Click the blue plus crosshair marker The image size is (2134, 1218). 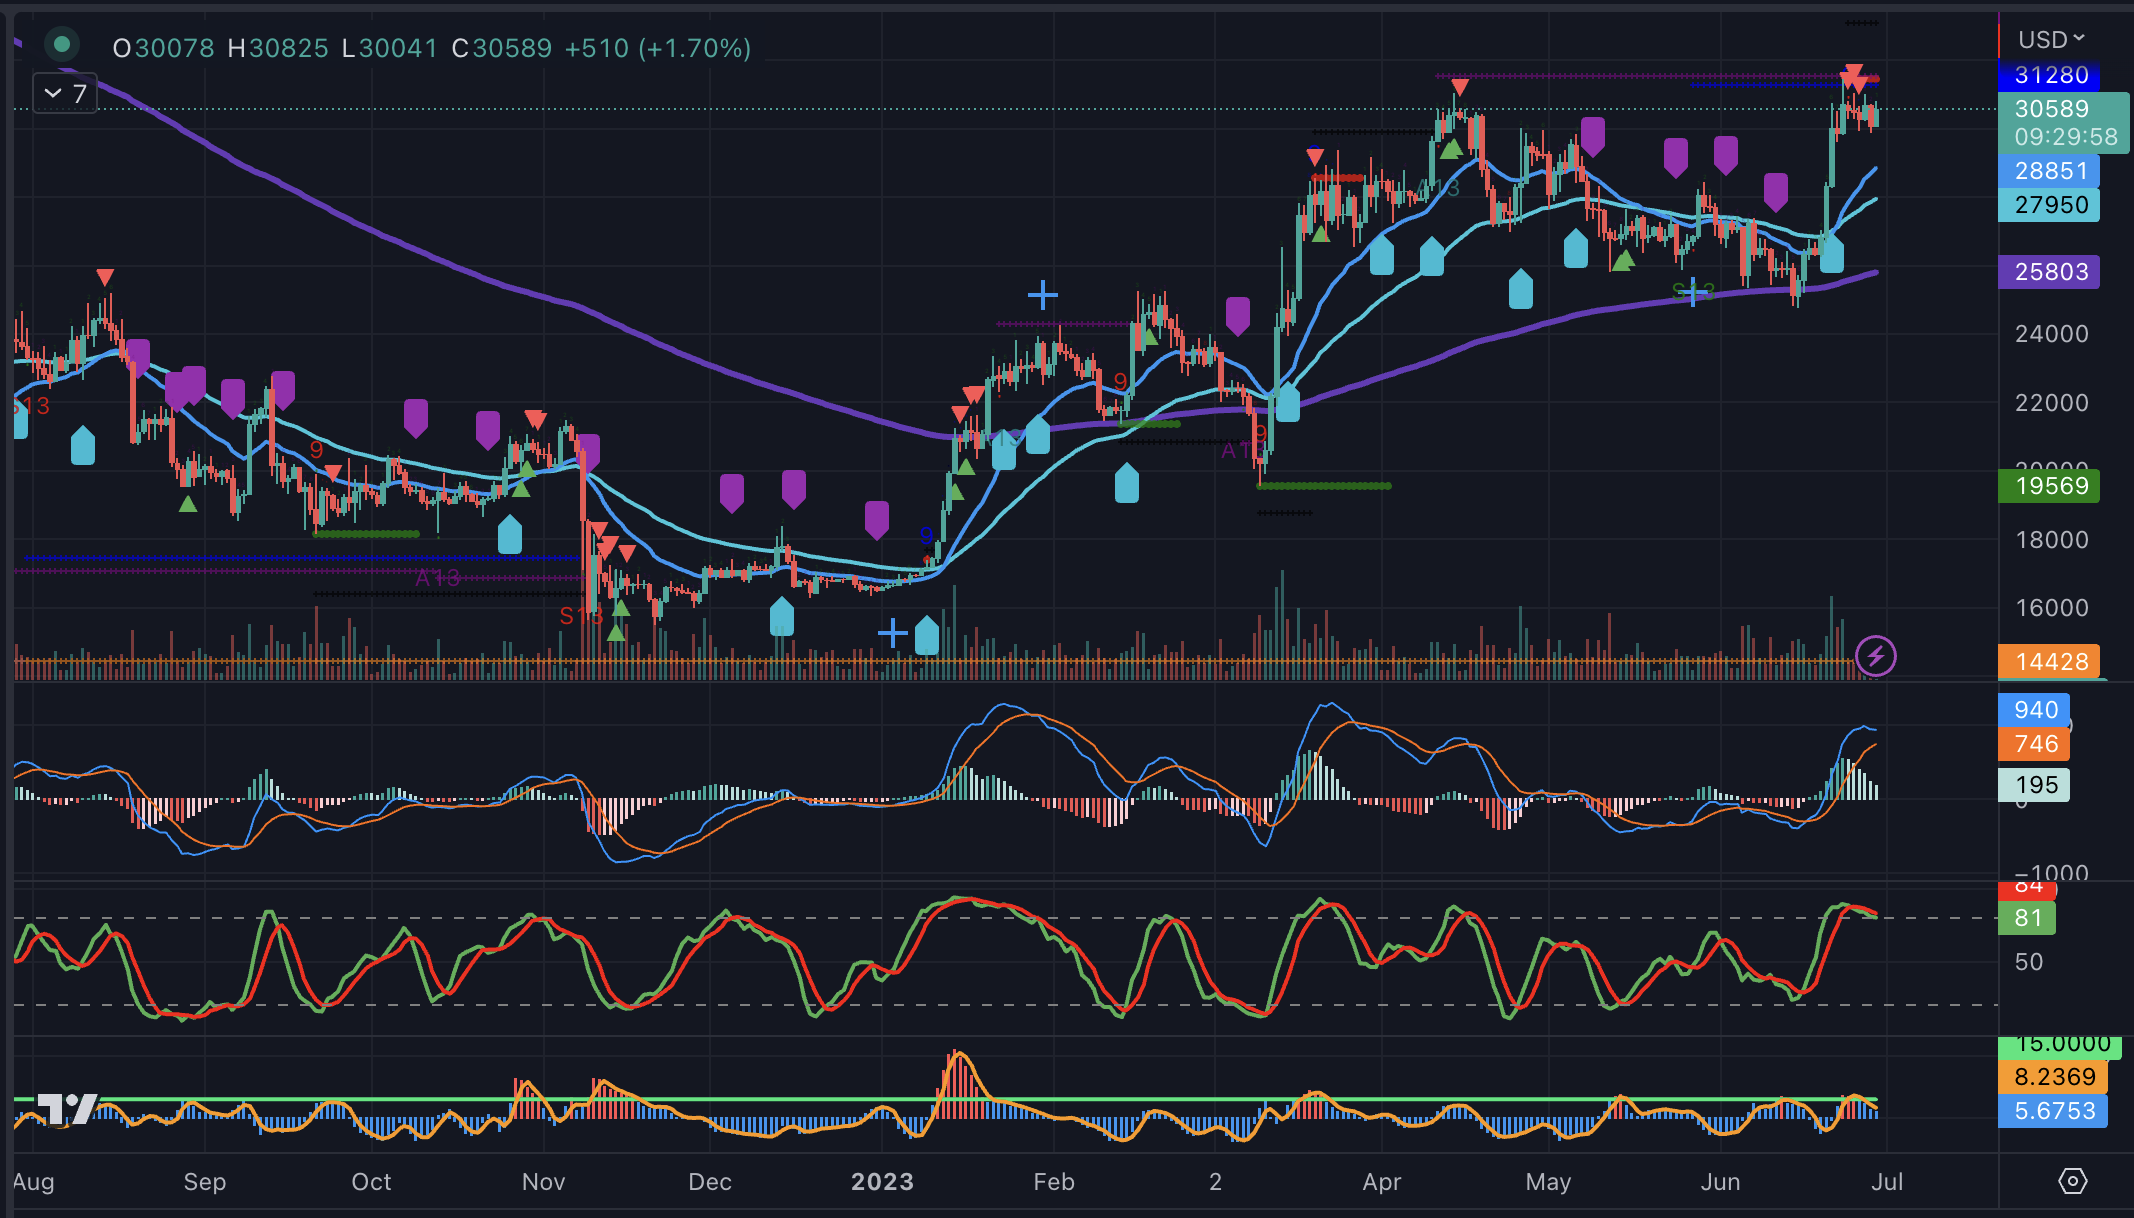click(x=1043, y=294)
